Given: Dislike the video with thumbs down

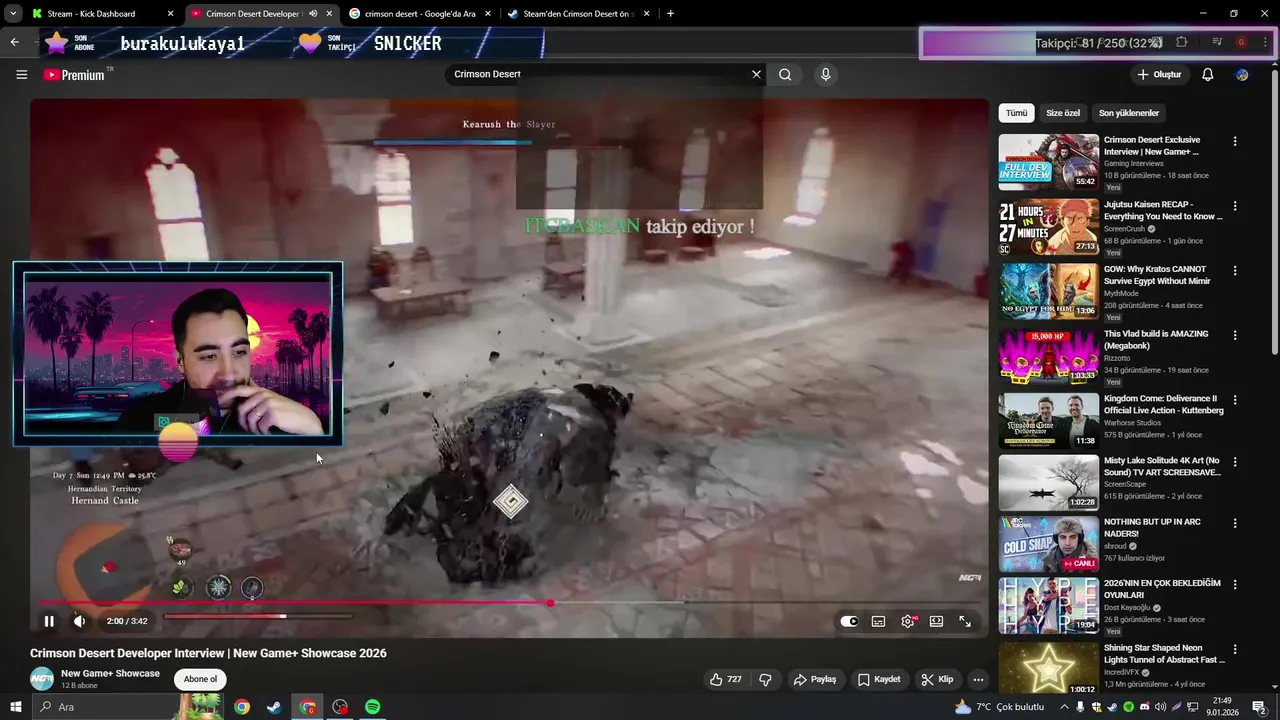Looking at the screenshot, I should pyautogui.click(x=765, y=679).
